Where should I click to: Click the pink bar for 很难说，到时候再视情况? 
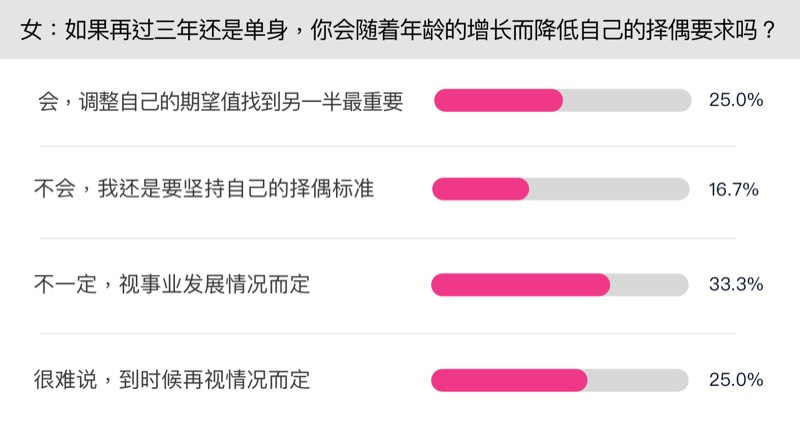[509, 381]
